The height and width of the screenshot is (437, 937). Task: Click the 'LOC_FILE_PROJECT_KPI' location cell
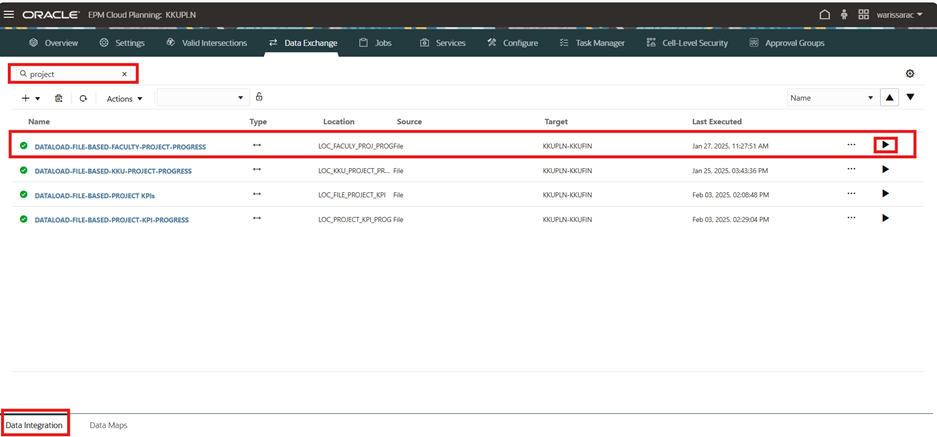352,195
